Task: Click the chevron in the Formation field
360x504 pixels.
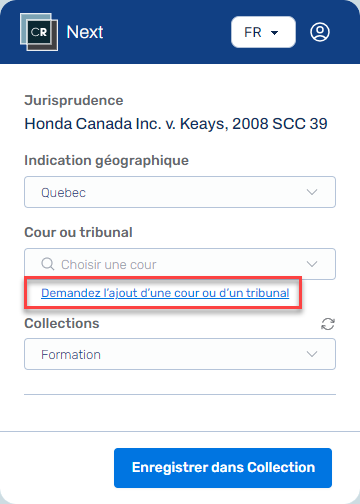Action: pyautogui.click(x=312, y=354)
